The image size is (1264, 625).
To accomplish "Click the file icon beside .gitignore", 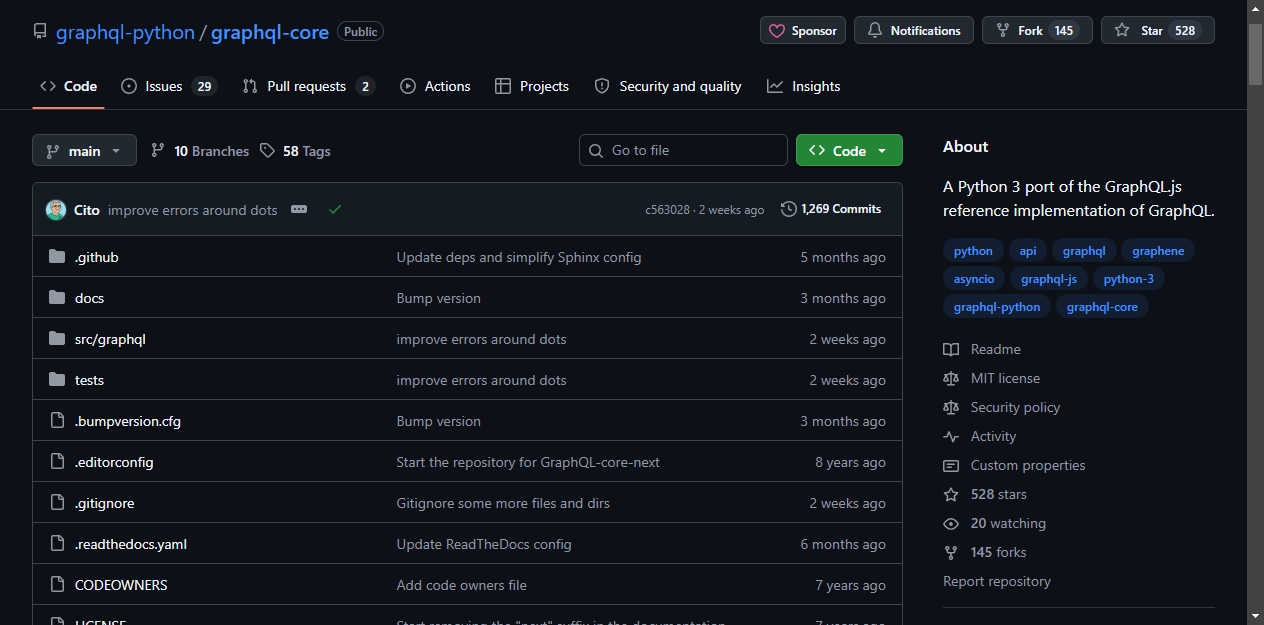I will 57,503.
